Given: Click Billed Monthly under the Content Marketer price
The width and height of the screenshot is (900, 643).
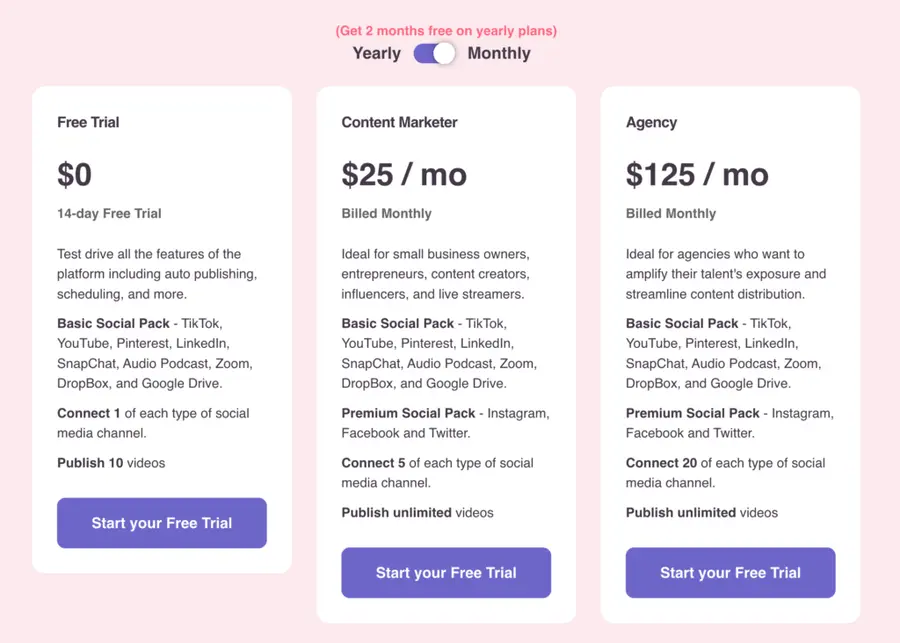Looking at the screenshot, I should (x=386, y=213).
